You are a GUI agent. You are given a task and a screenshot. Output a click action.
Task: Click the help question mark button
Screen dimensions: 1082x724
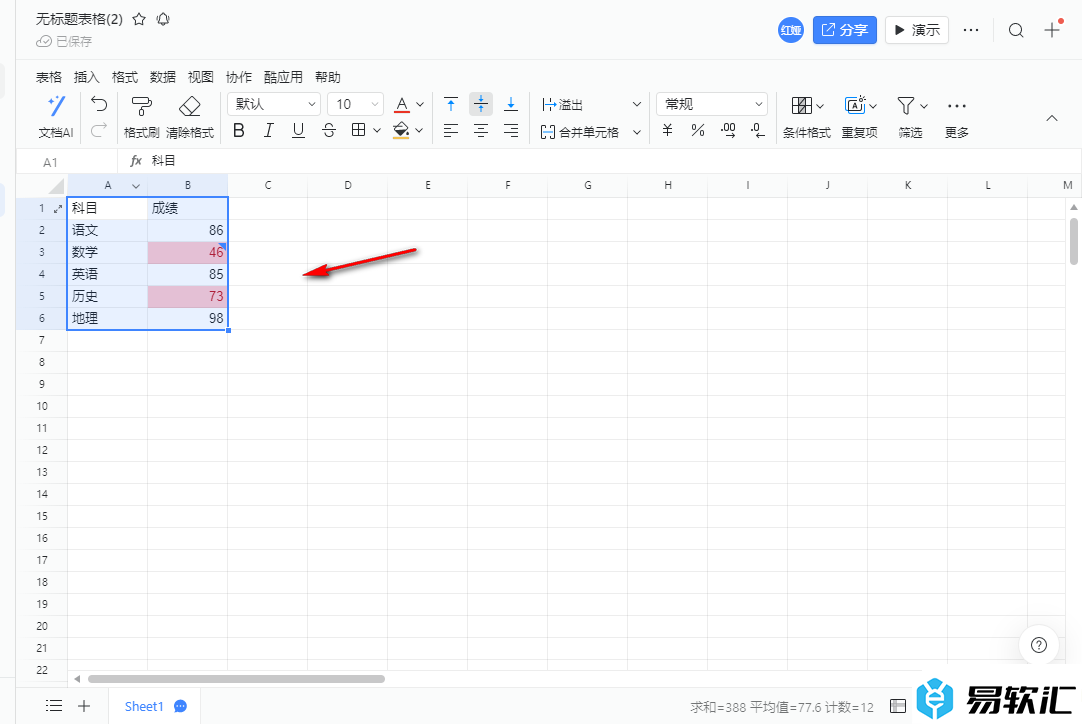click(1039, 645)
